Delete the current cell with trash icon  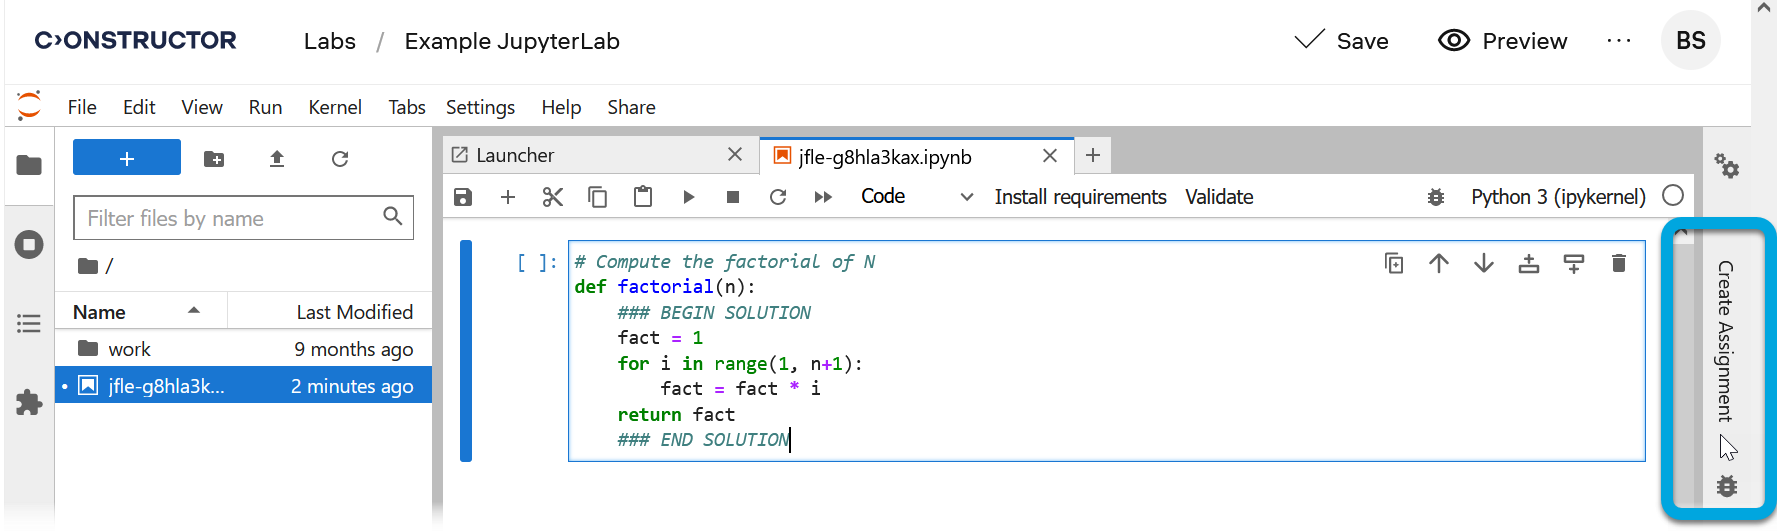[x=1619, y=263]
